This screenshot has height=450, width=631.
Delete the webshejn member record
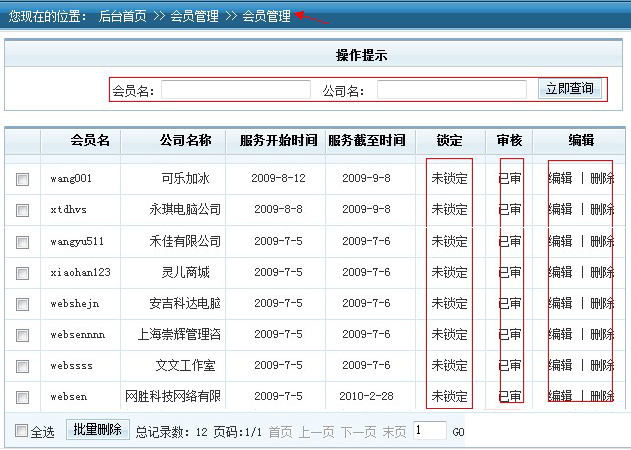click(x=602, y=303)
